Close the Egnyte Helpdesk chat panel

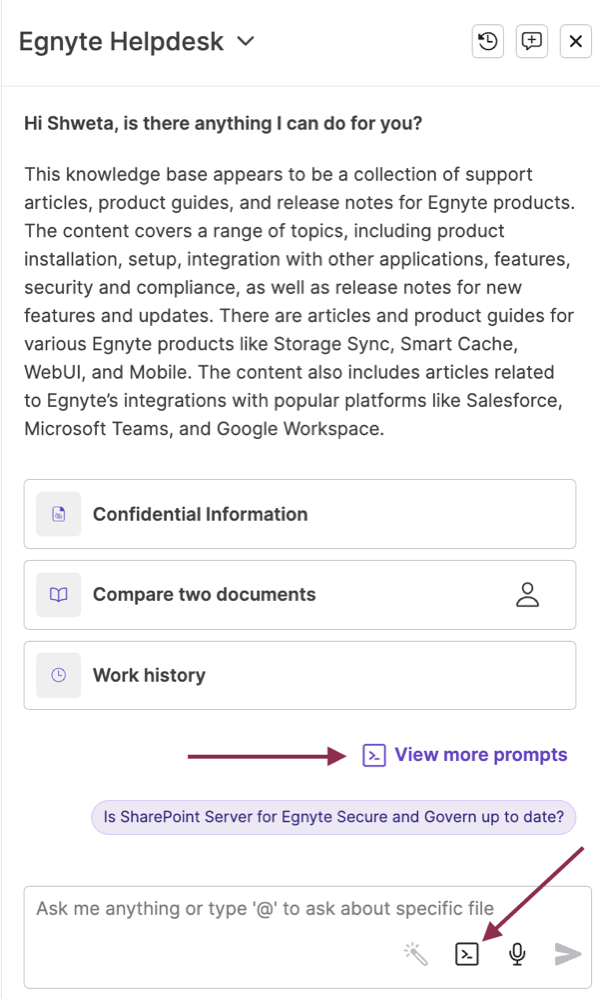tap(575, 41)
